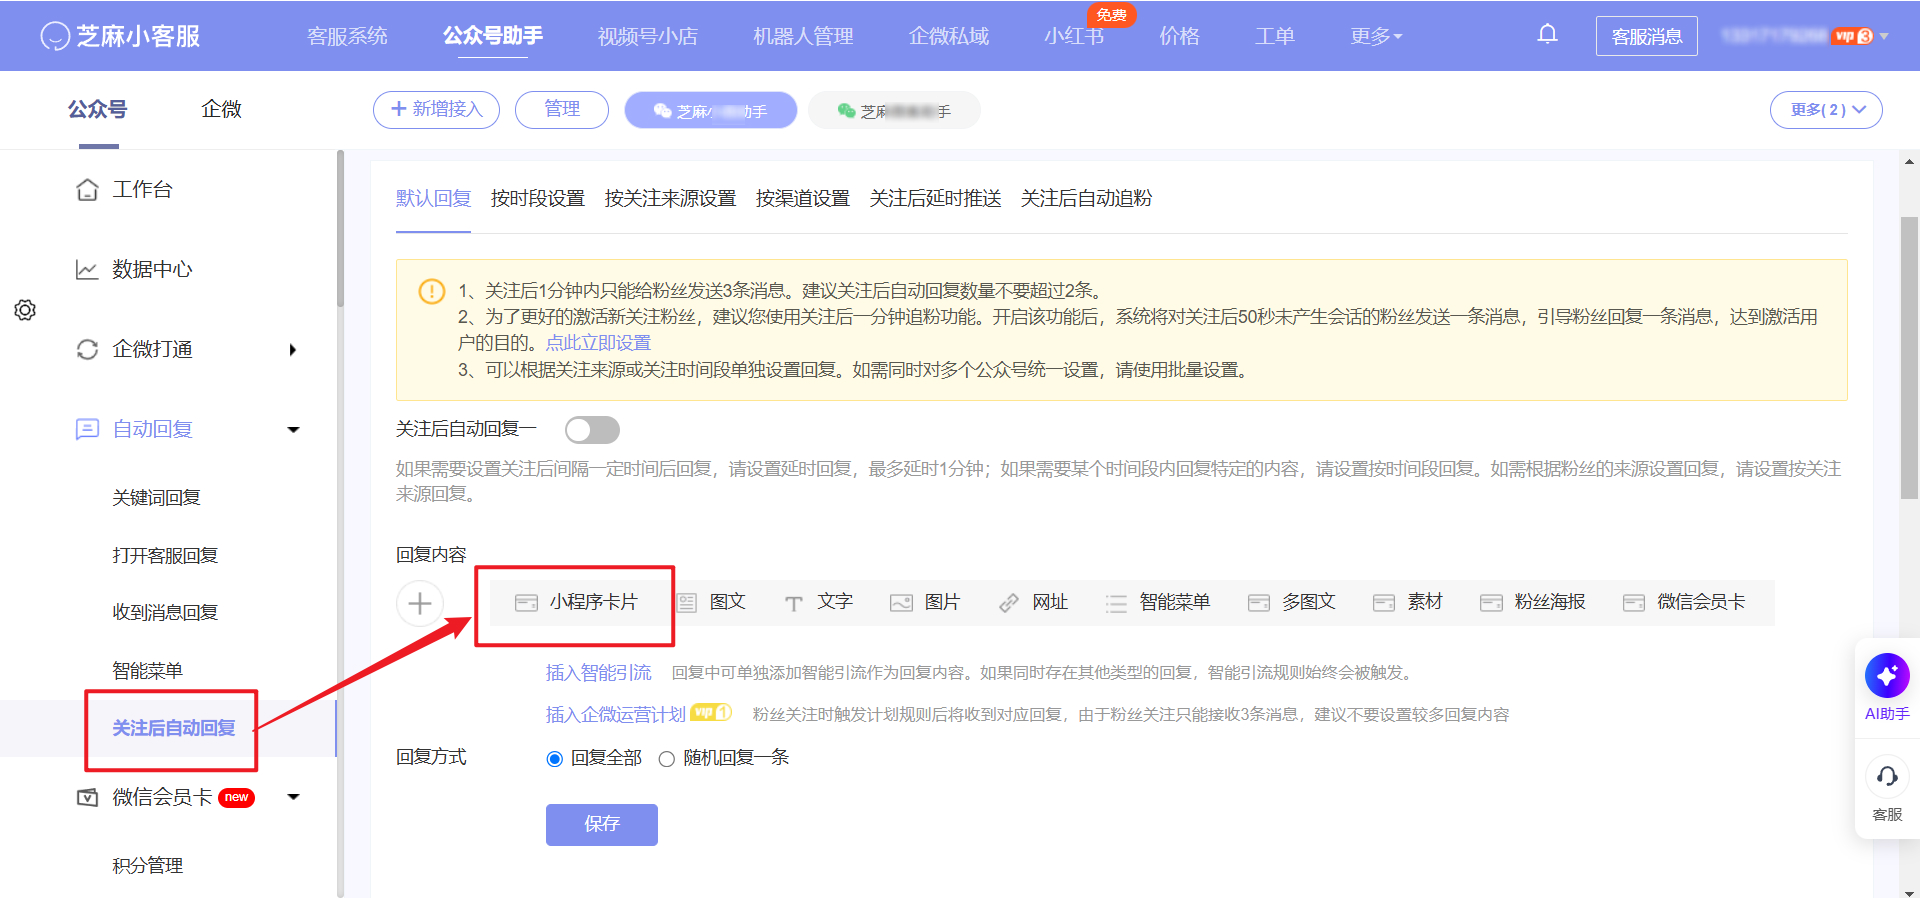
Task: Select the 文字 reply type
Action: pos(818,602)
